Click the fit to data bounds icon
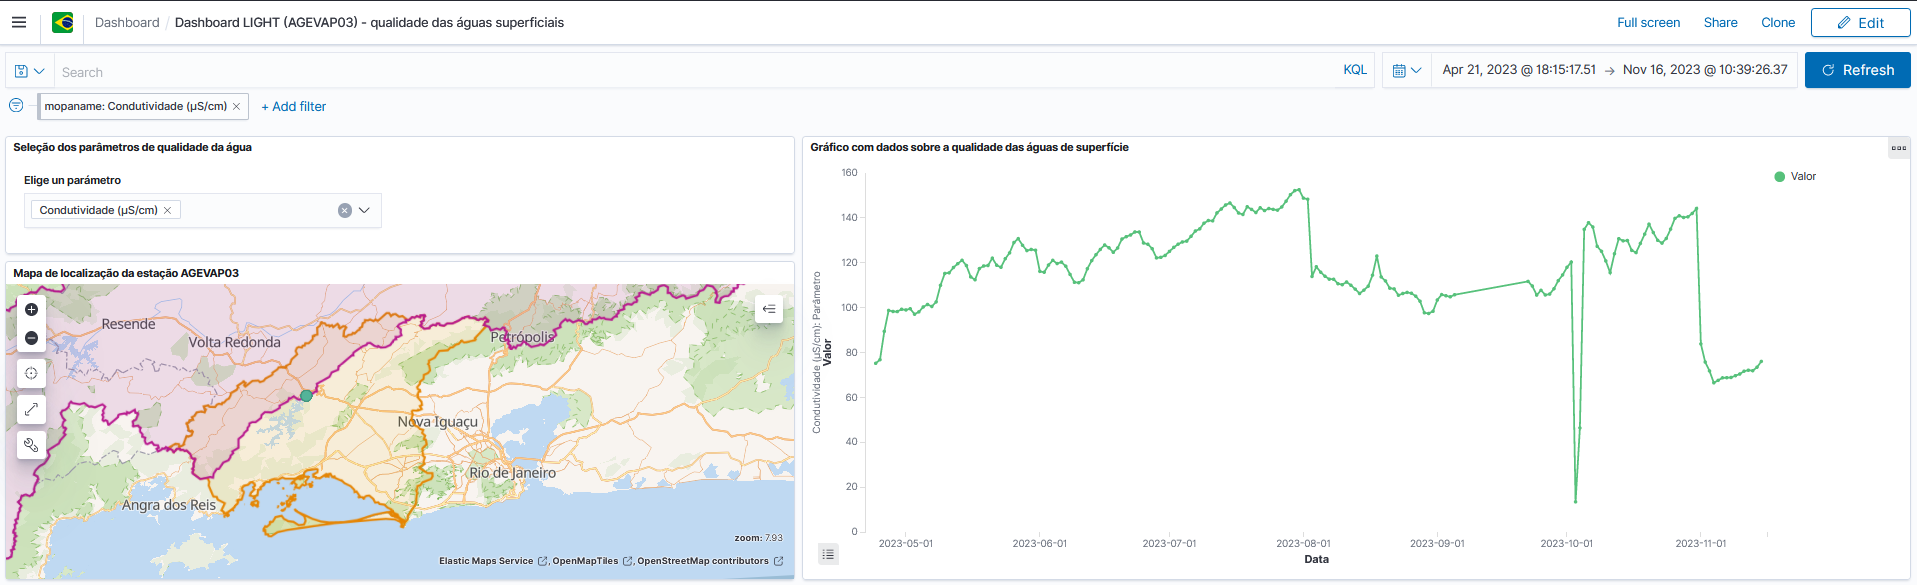This screenshot has height=585, width=1917. point(31,373)
